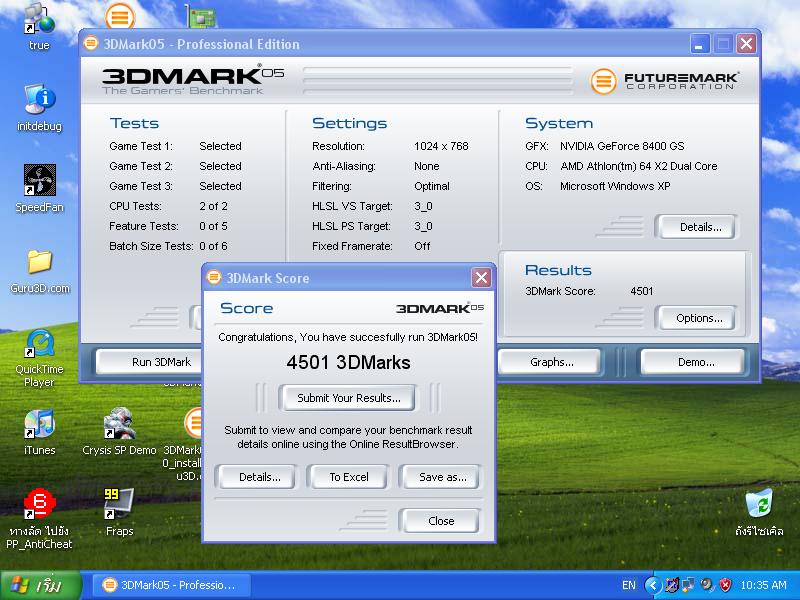This screenshot has width=800, height=600.
Task: Switch to 3DMark05 taskbar item
Action: tap(171, 585)
